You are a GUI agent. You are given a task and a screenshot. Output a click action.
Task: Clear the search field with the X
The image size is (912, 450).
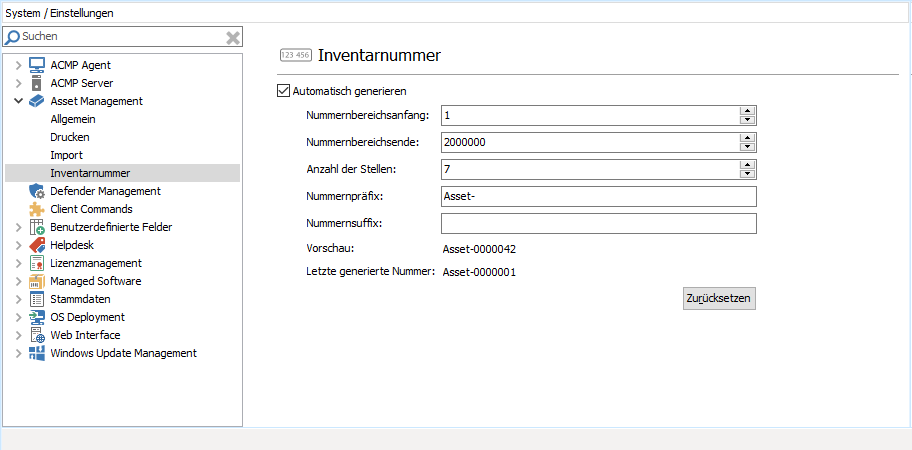coord(233,38)
